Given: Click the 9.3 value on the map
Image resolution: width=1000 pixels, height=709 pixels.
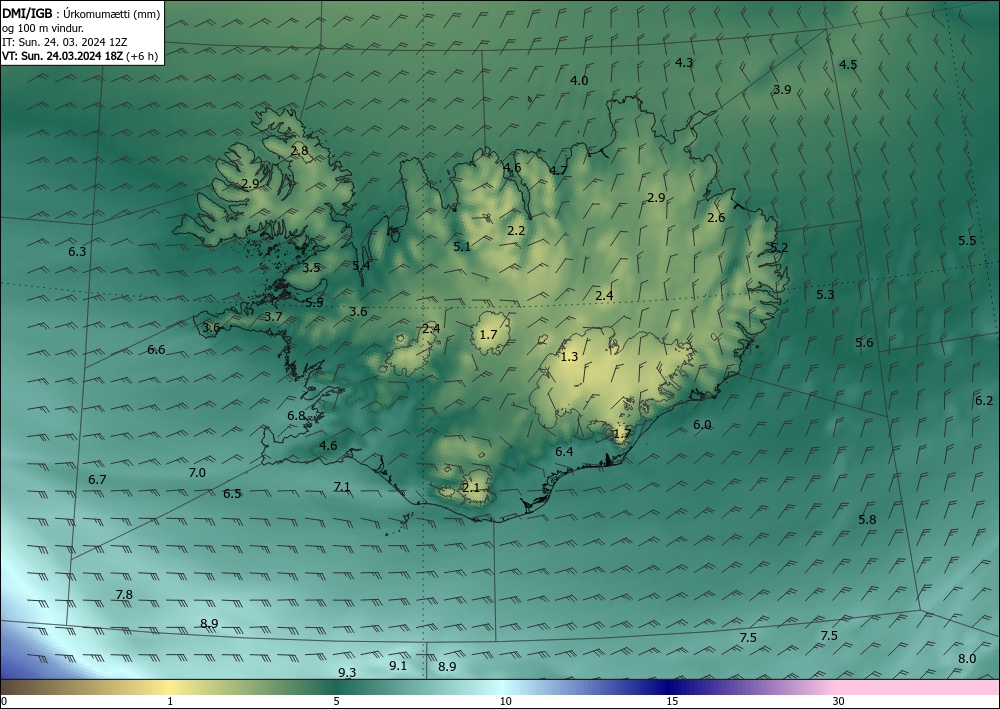Looking at the screenshot, I should coord(347,673).
